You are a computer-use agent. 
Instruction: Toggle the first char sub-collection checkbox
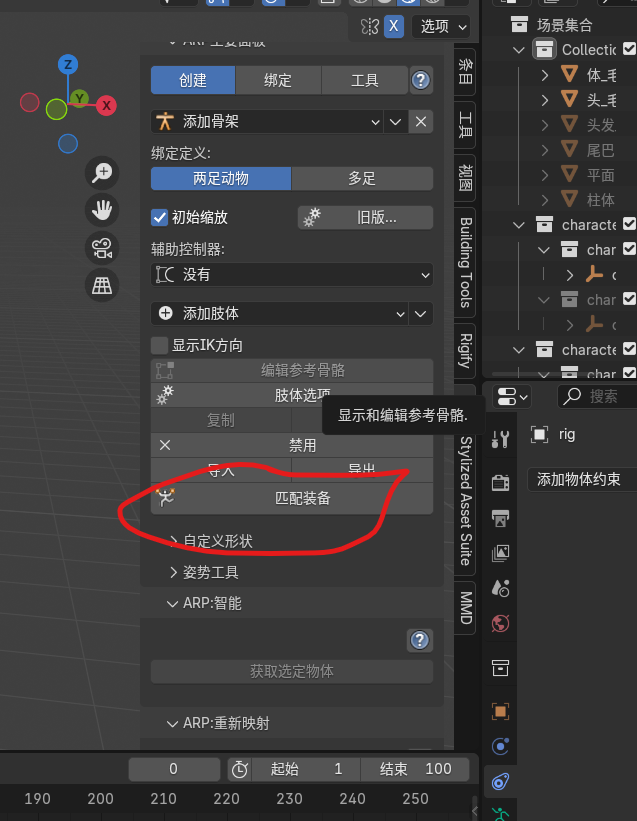point(629,249)
